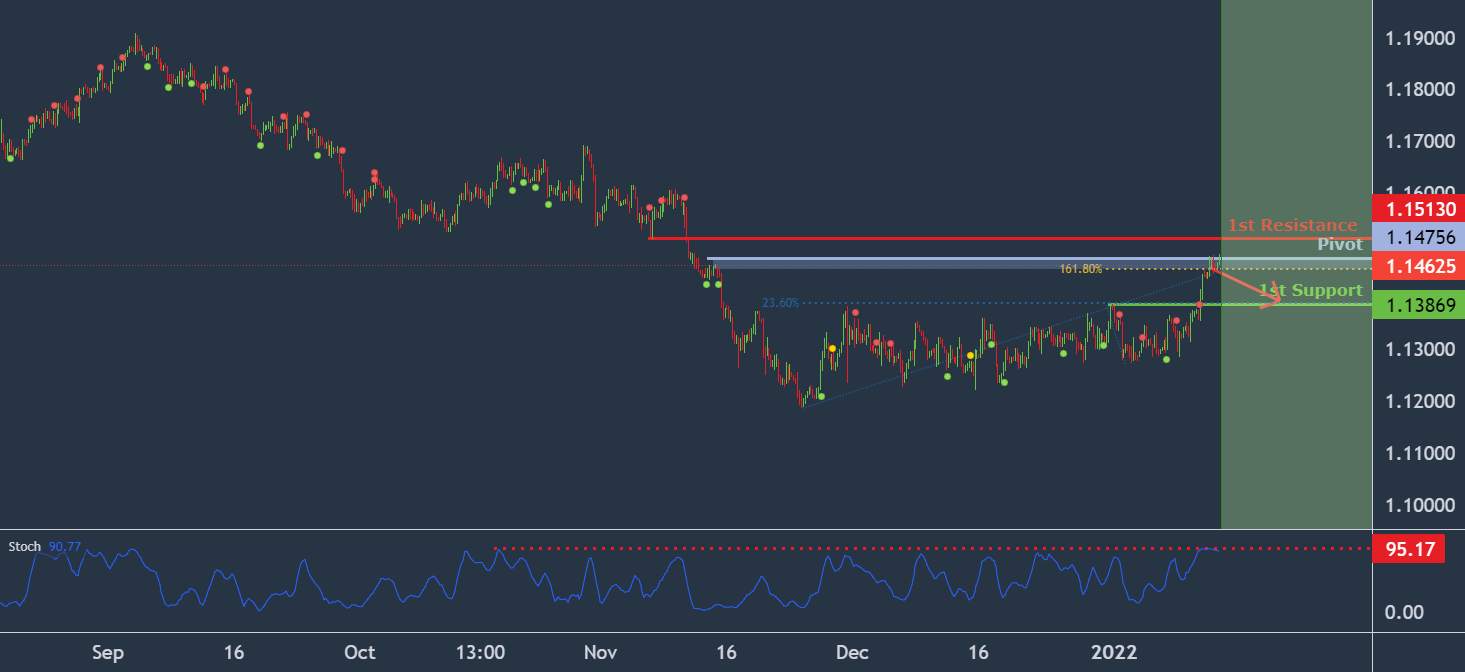The width and height of the screenshot is (1465, 672).
Task: Click the Sep axis label
Action: [107, 652]
